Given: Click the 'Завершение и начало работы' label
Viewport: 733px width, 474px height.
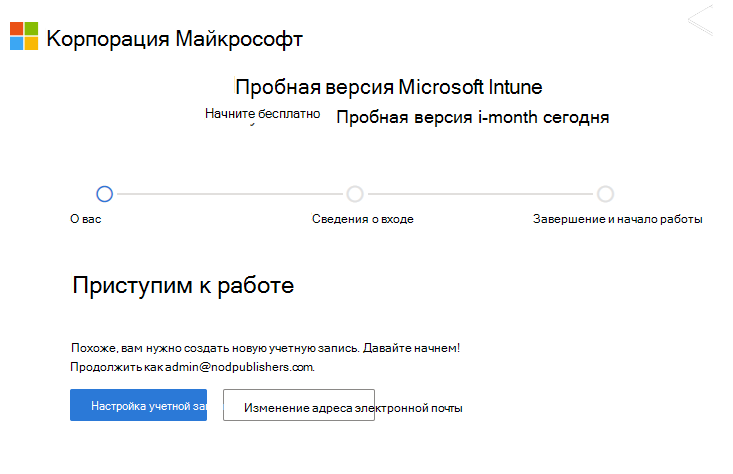Looking at the screenshot, I should (x=618, y=219).
